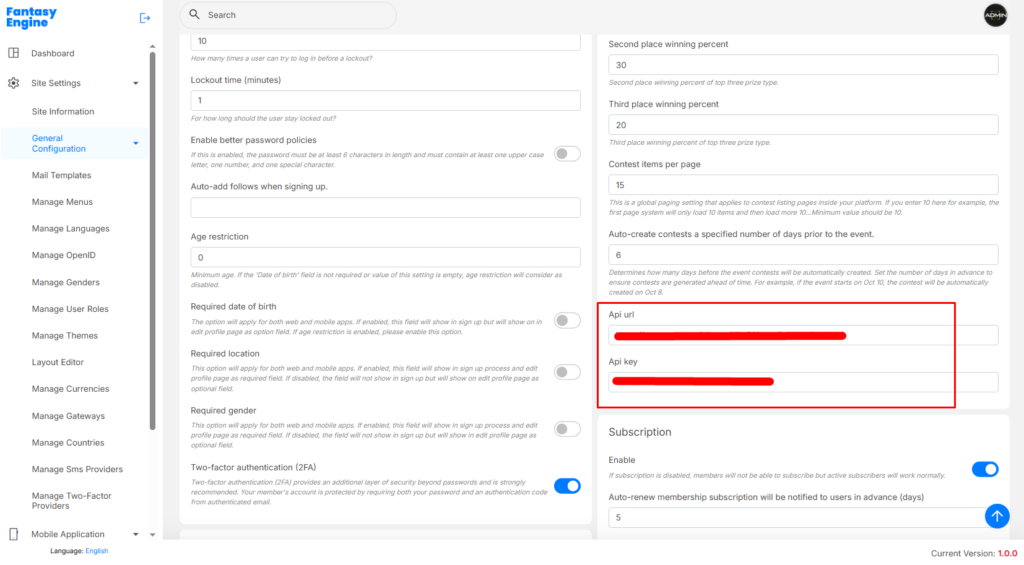
Task: Go to Manage Gateways page
Action: tap(68, 416)
